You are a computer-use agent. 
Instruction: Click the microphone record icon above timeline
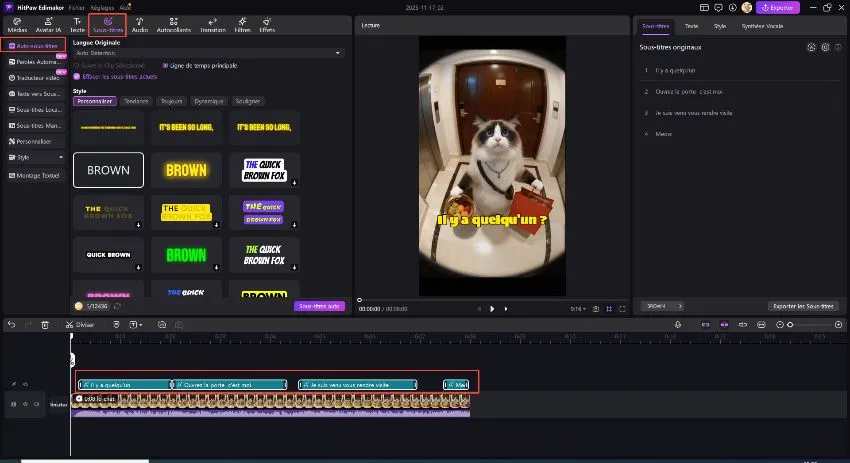click(678, 324)
